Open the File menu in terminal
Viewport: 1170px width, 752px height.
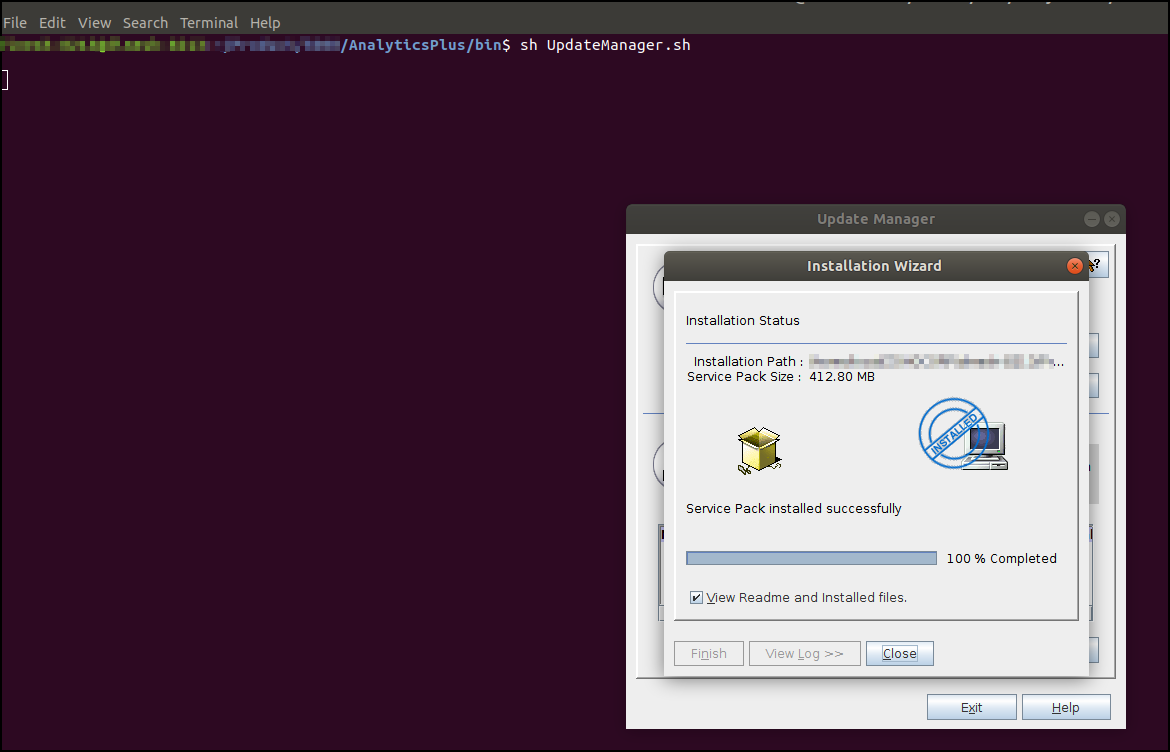pyautogui.click(x=15, y=23)
